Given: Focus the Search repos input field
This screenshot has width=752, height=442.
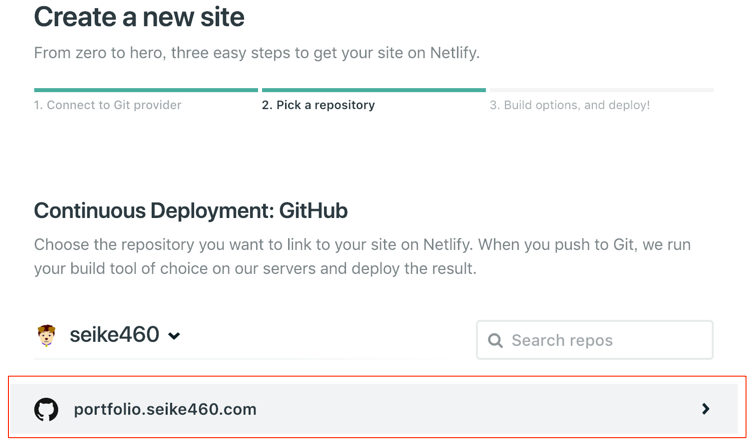Looking at the screenshot, I should [x=595, y=340].
